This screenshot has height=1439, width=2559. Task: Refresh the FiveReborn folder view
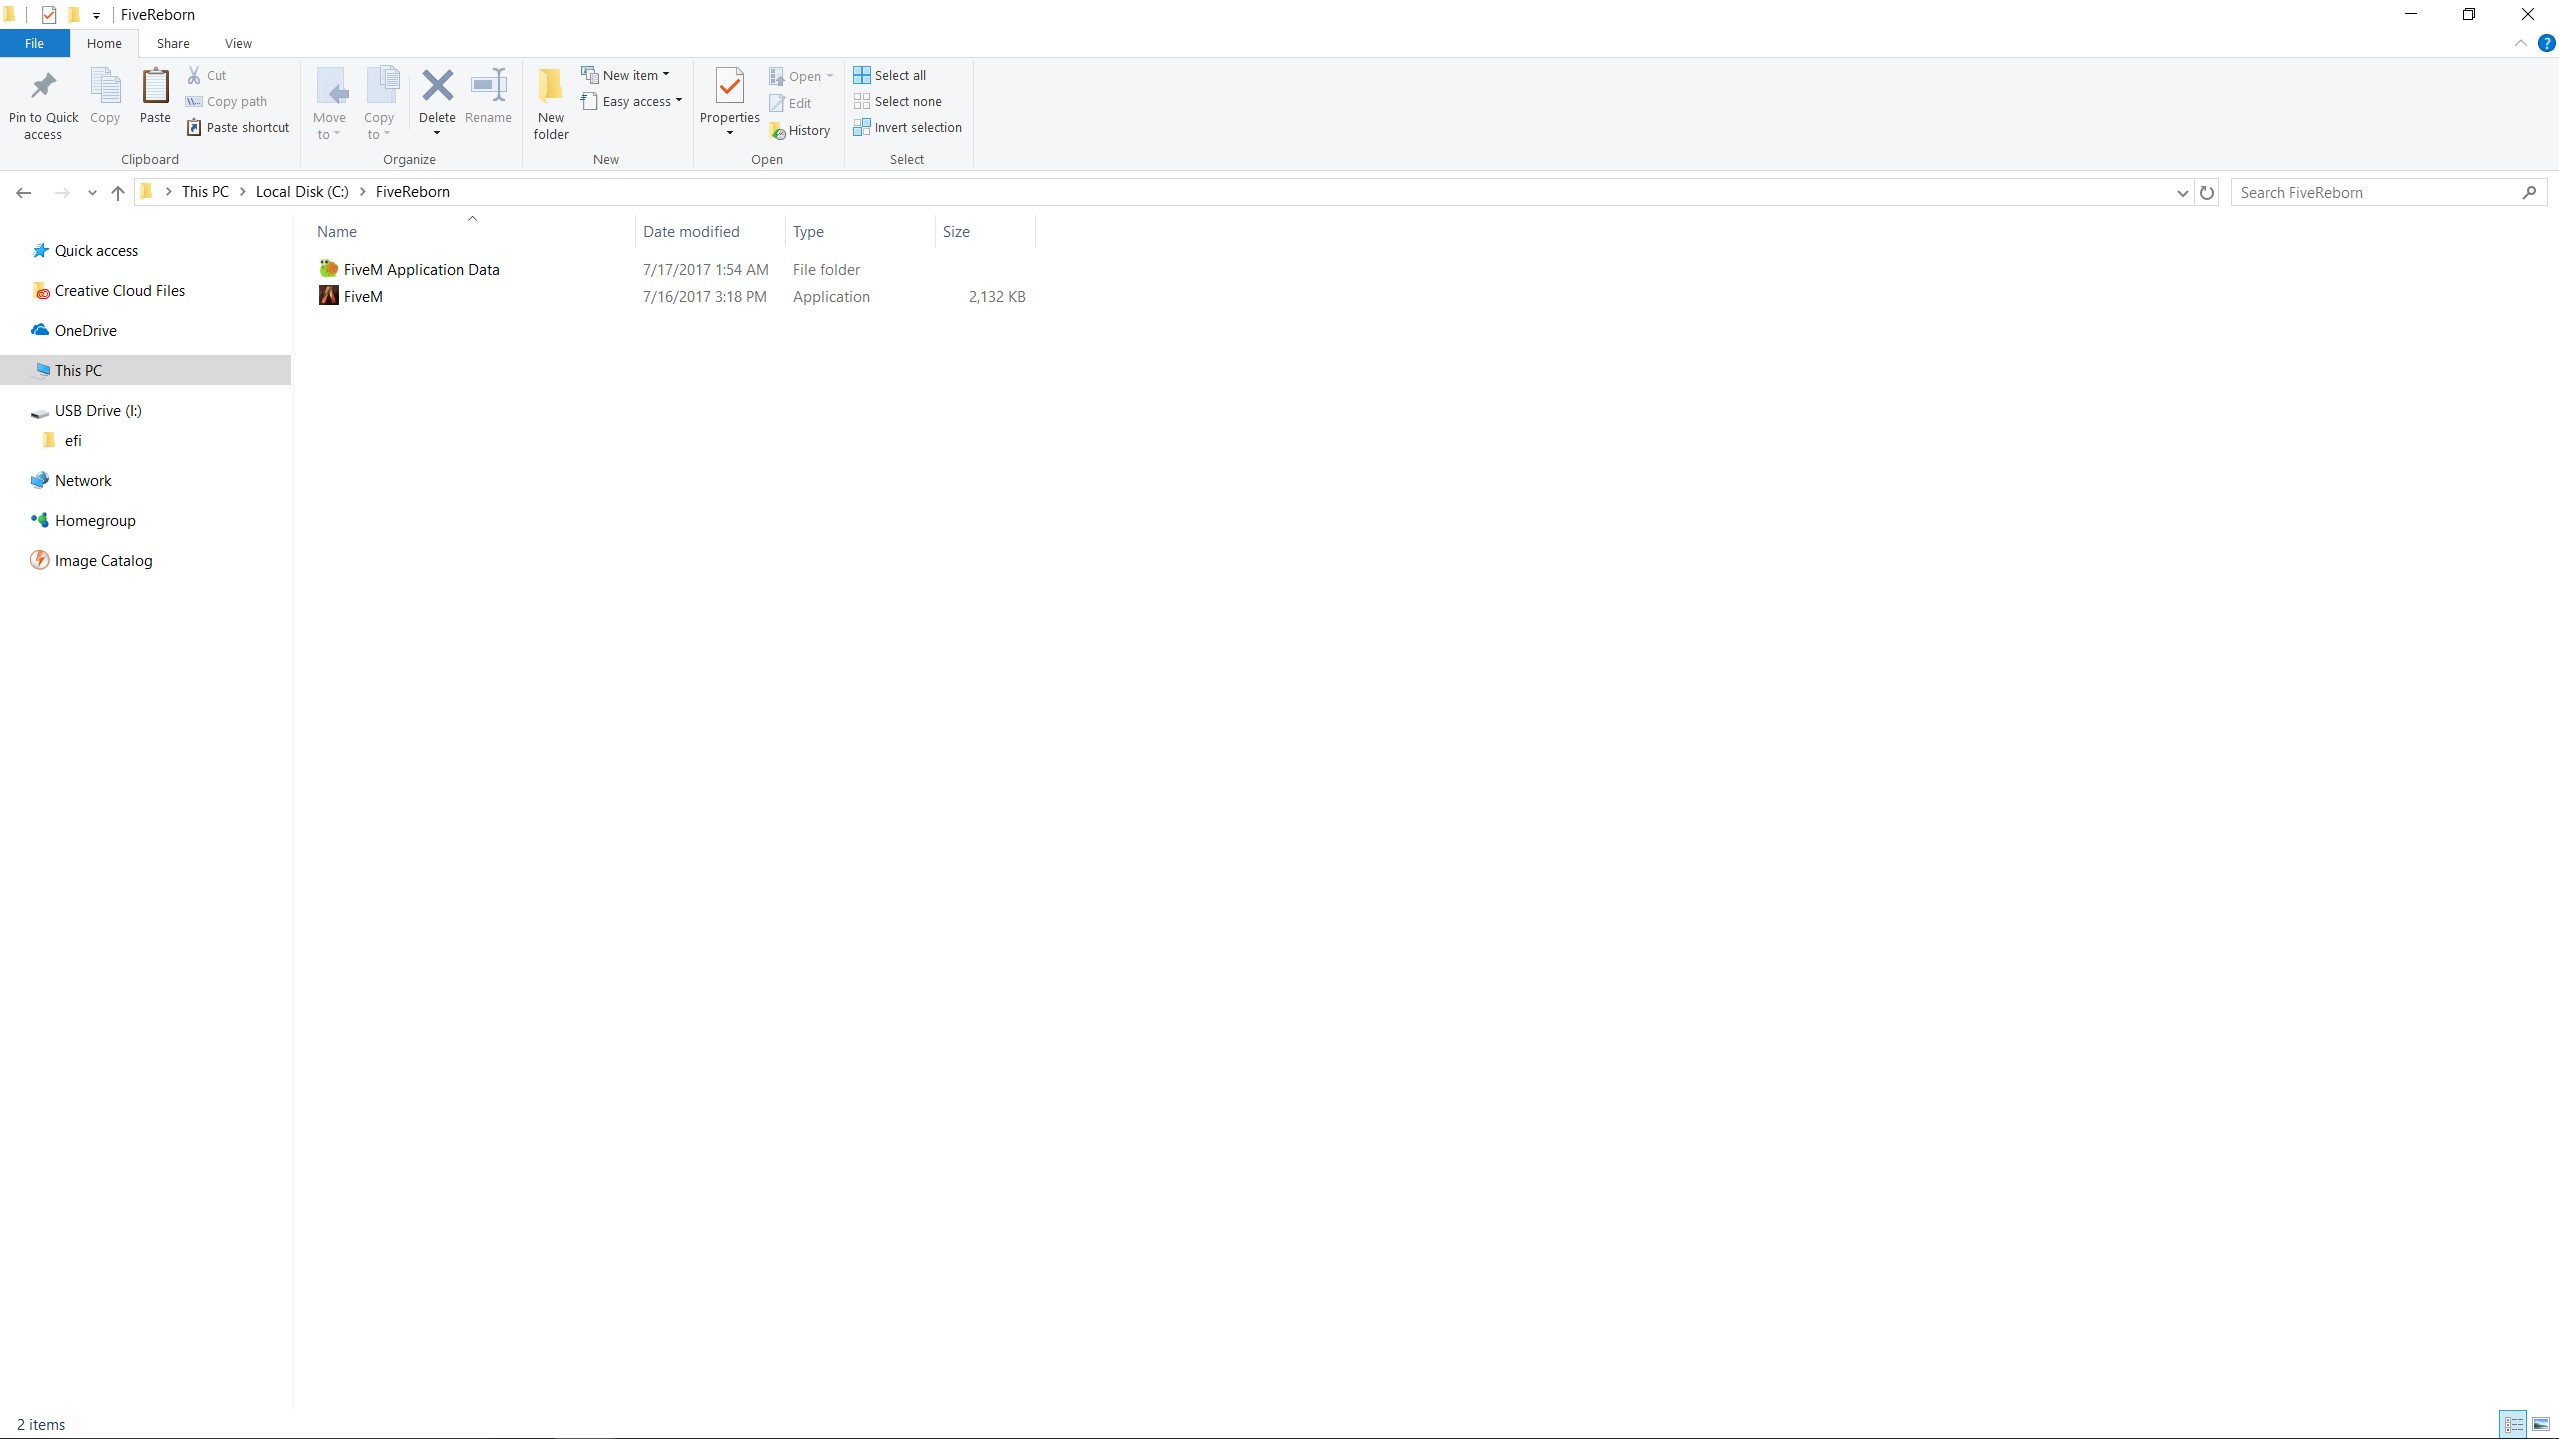coord(2207,192)
